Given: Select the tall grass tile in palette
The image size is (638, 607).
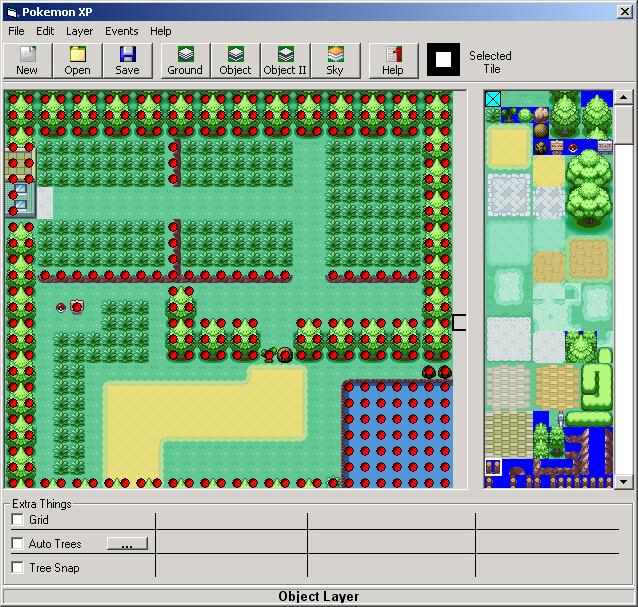Looking at the screenshot, I should pyautogui.click(x=493, y=115).
